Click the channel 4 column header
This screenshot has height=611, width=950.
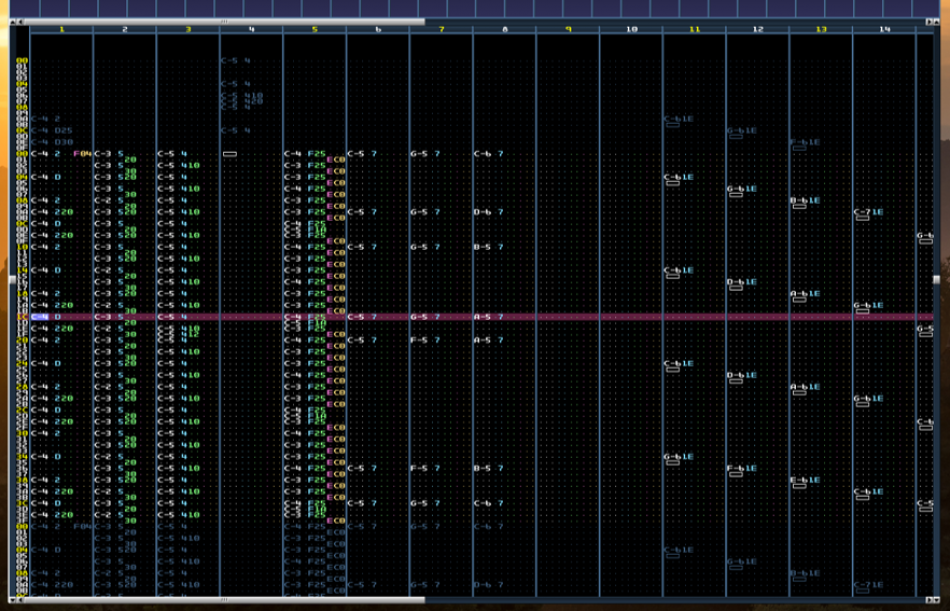[251, 30]
